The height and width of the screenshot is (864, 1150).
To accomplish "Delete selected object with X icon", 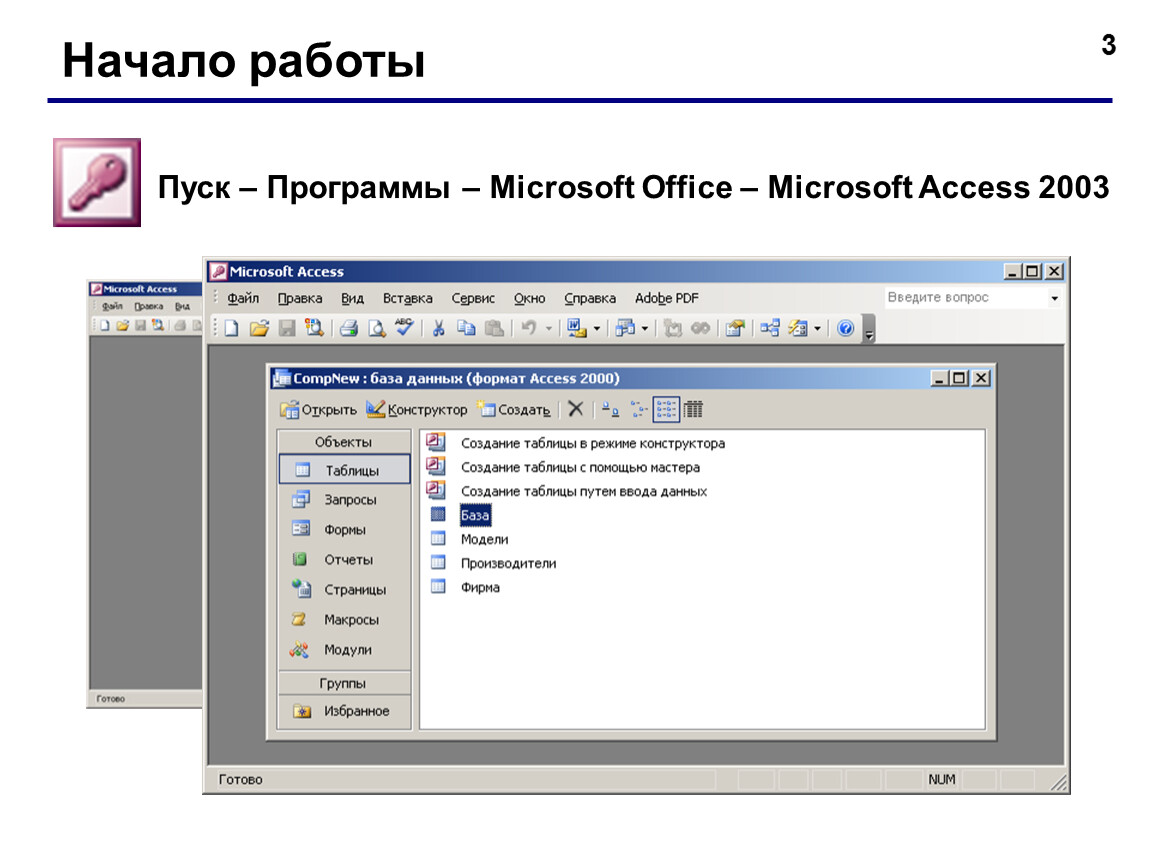I will pos(576,409).
